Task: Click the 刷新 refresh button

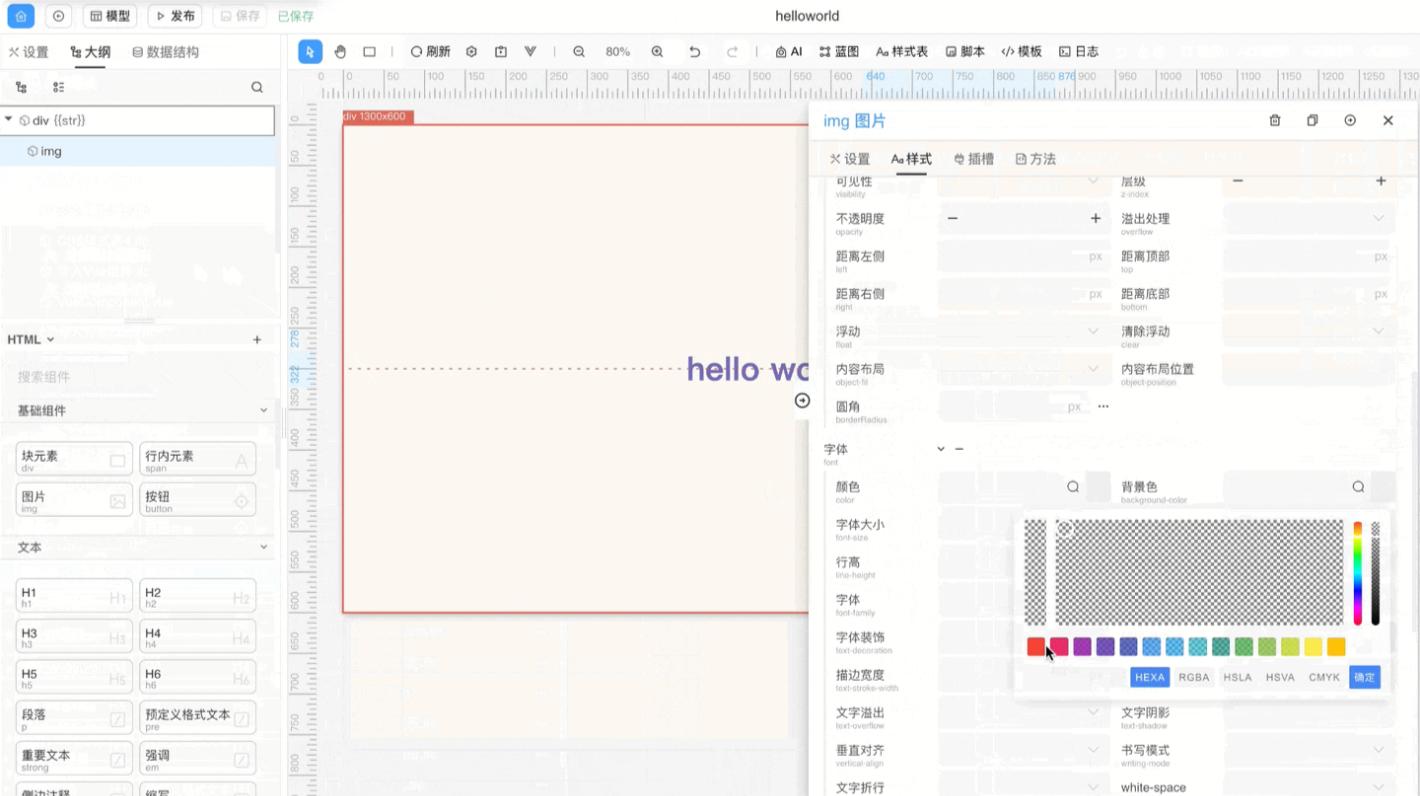Action: [430, 52]
